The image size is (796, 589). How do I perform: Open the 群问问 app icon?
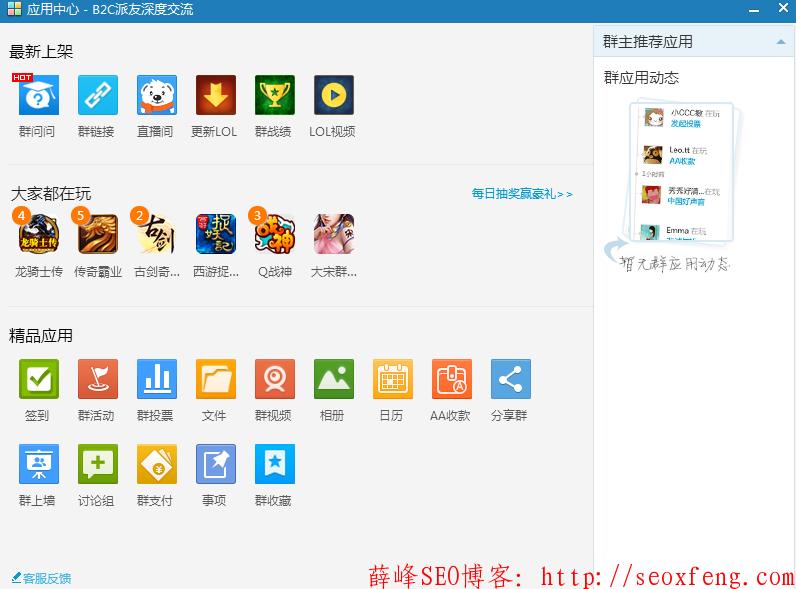click(39, 95)
